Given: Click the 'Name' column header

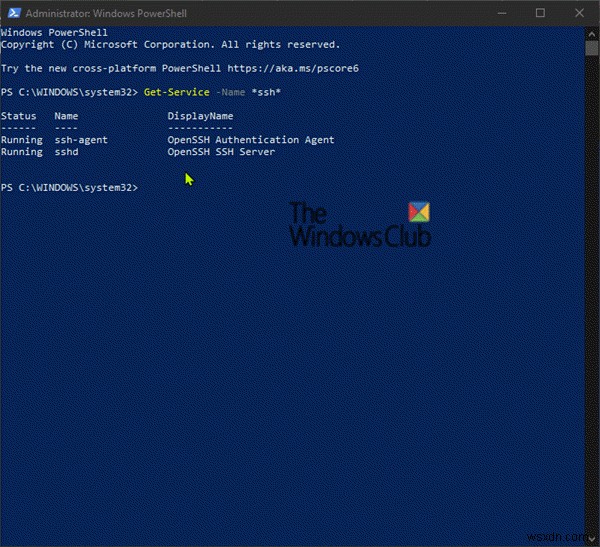Looking at the screenshot, I should click(x=66, y=116).
